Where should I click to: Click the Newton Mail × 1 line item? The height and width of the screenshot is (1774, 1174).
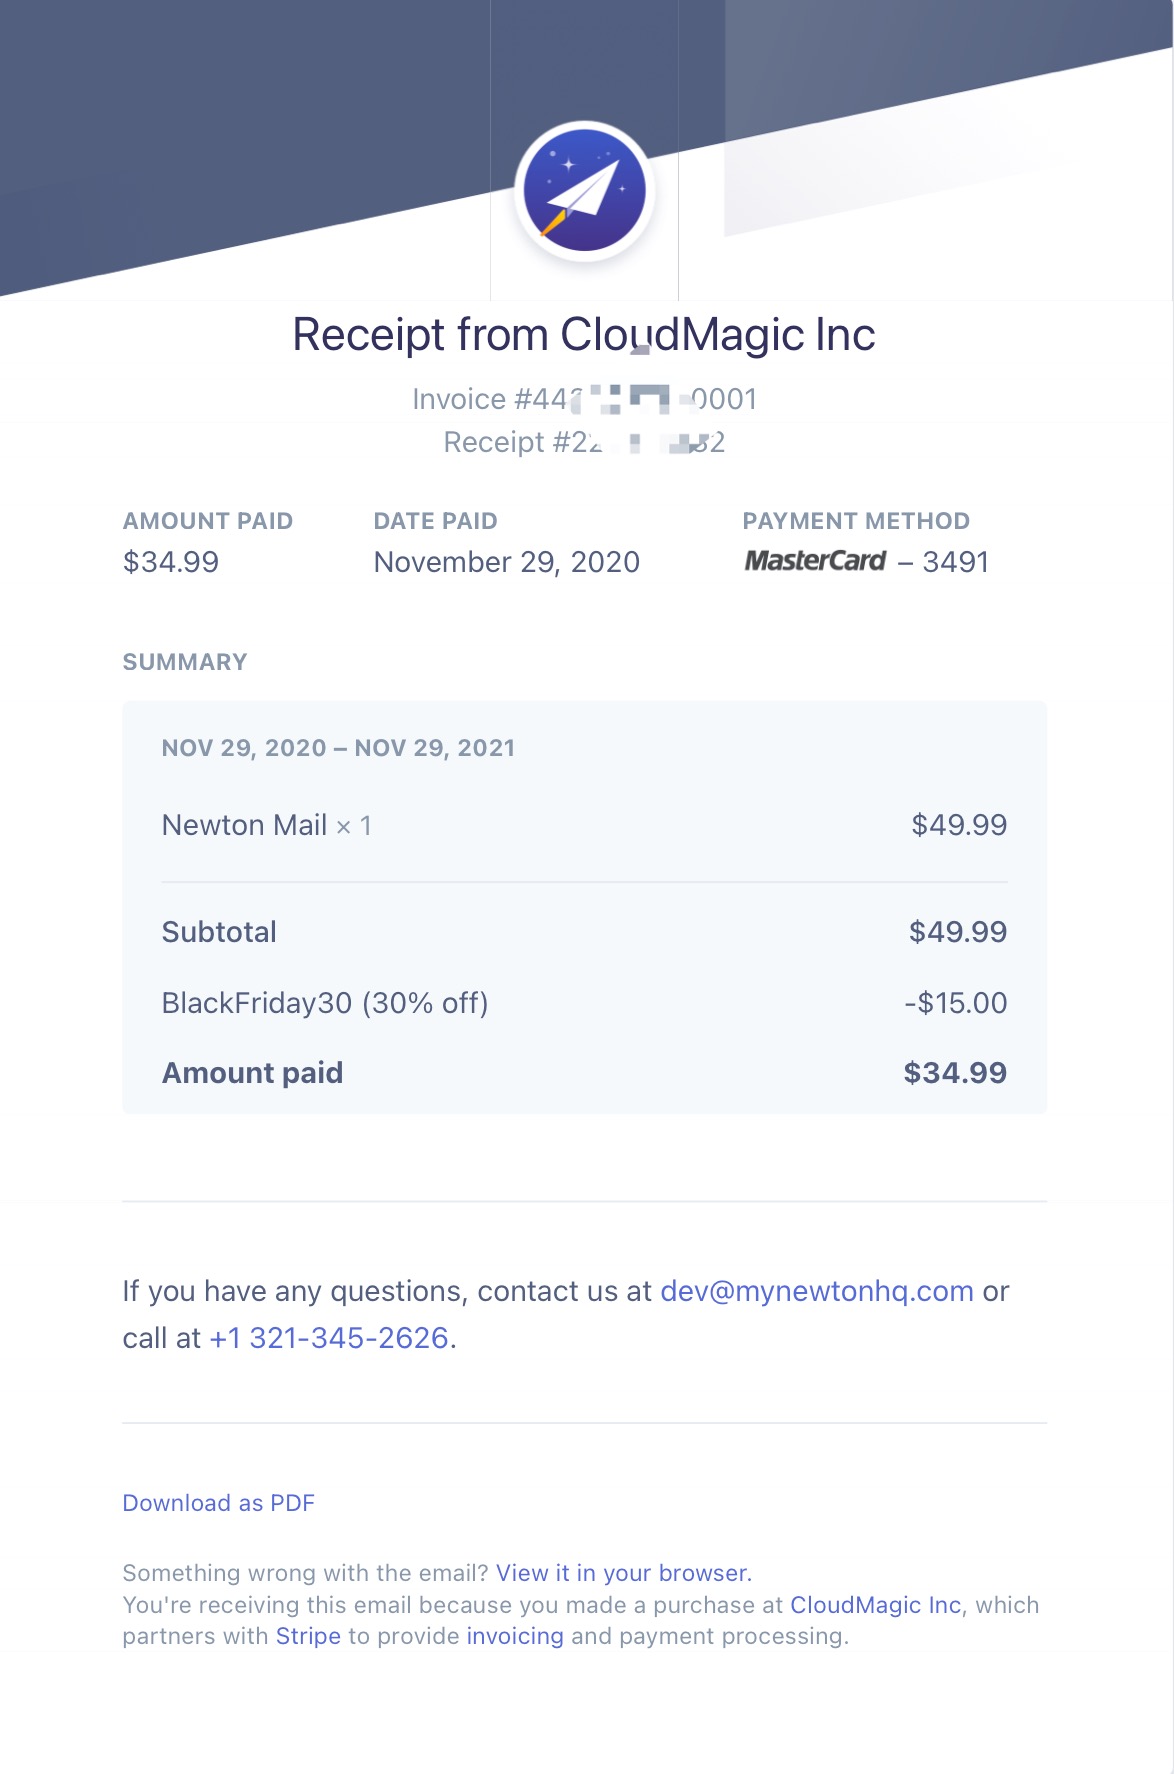click(266, 825)
